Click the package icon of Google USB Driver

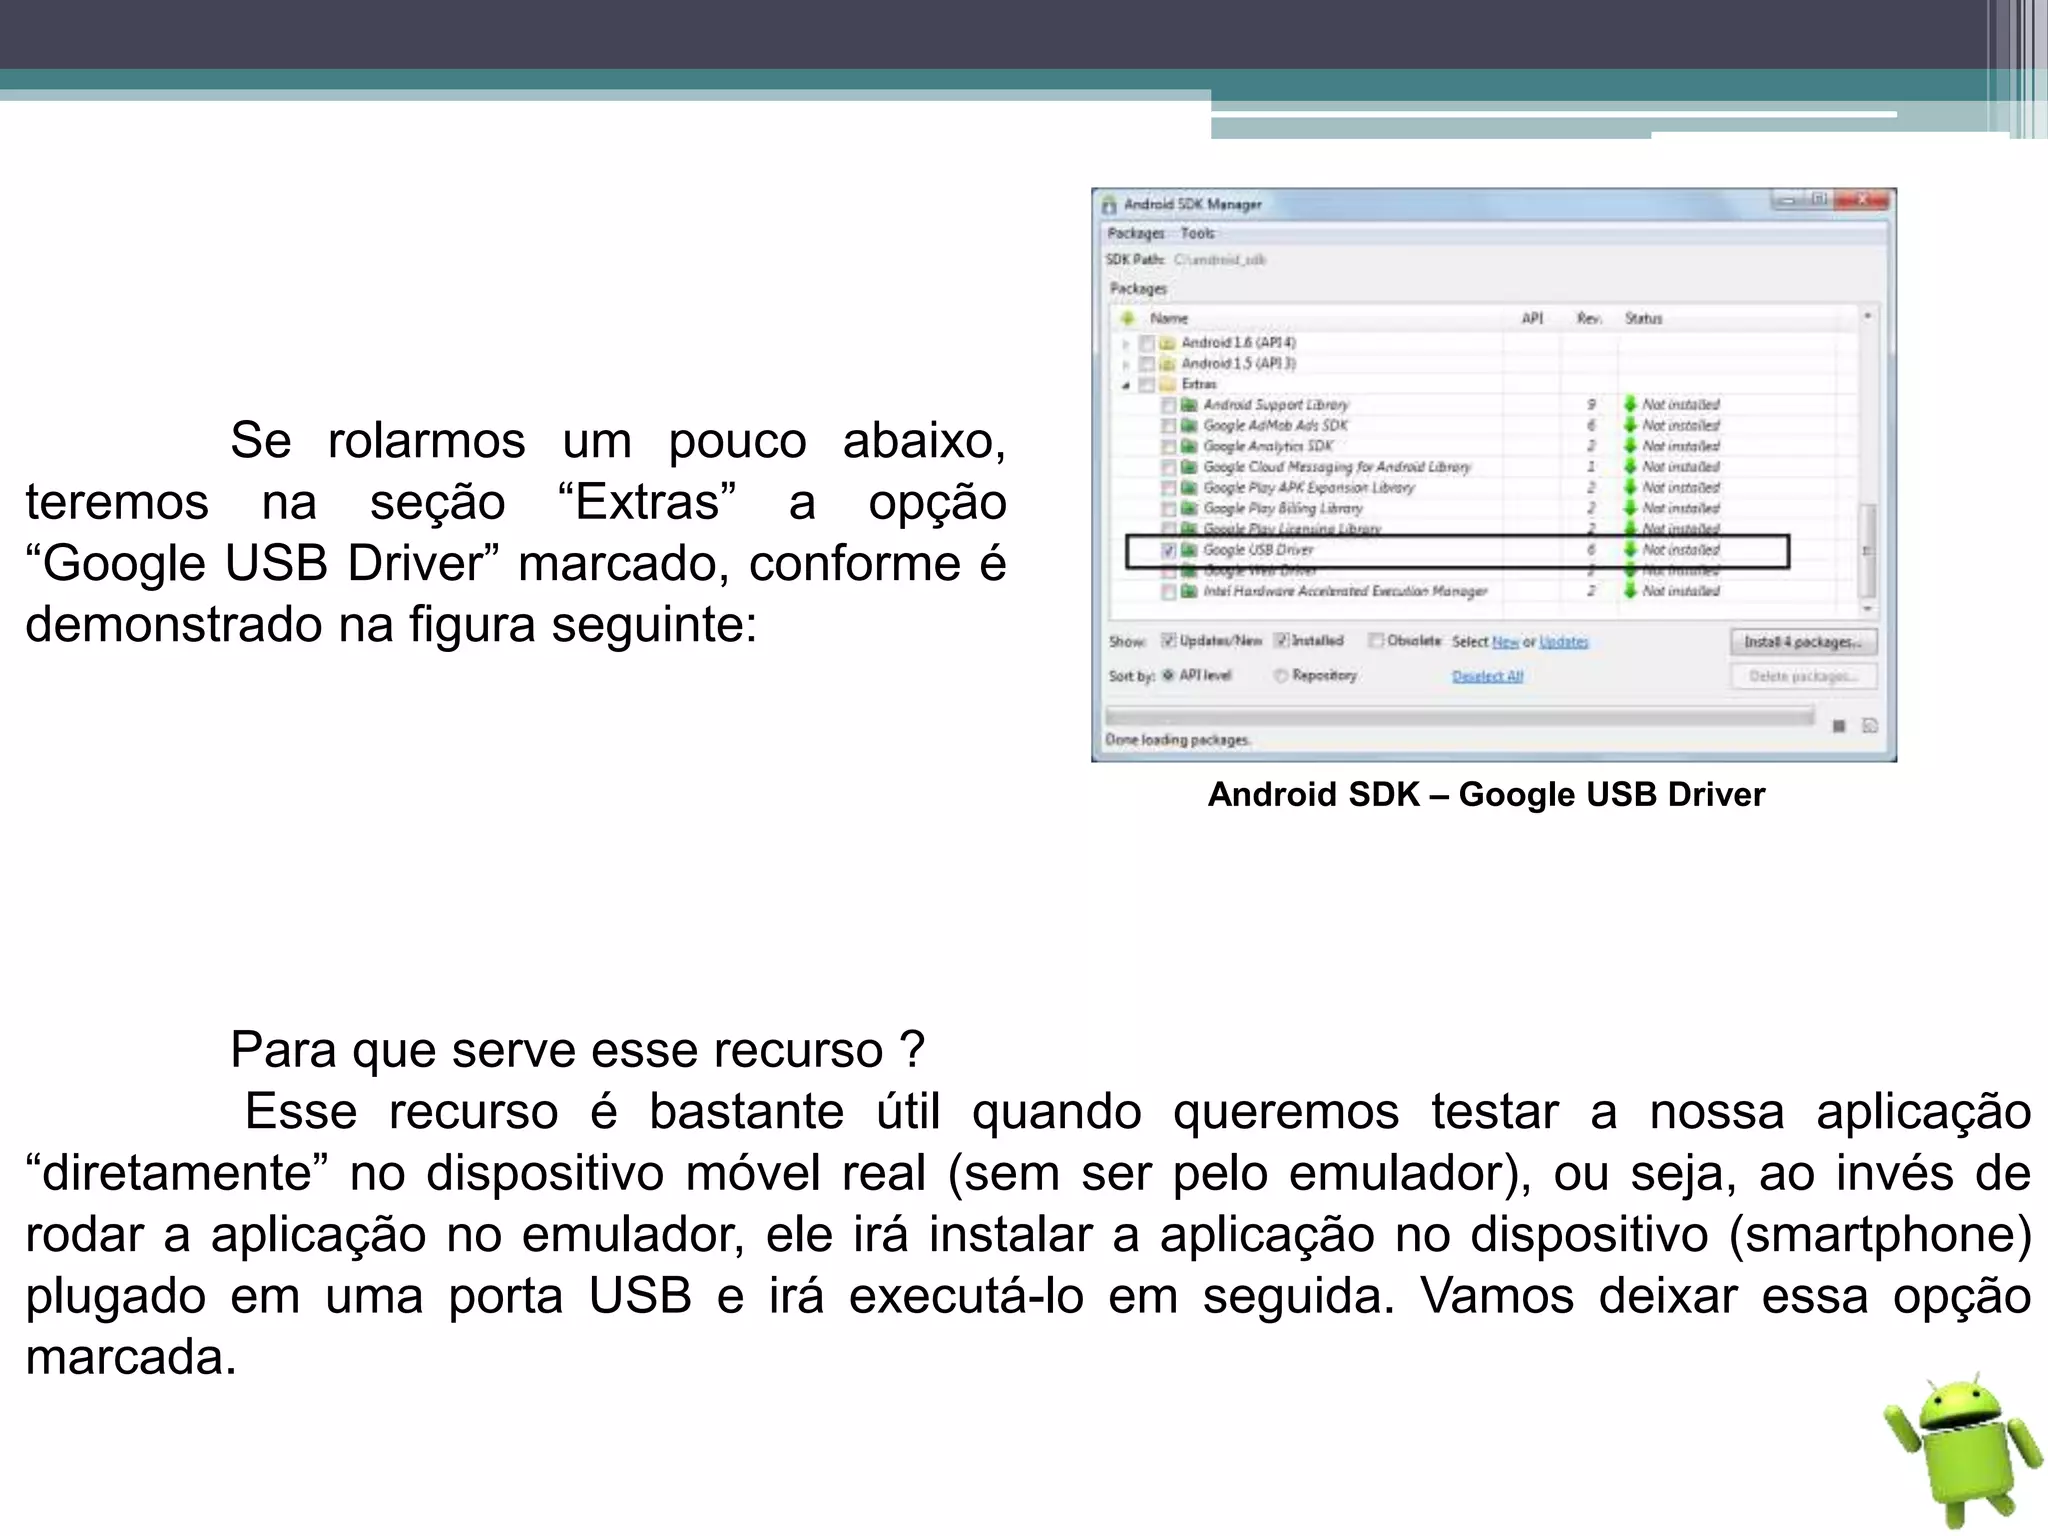tap(1188, 550)
